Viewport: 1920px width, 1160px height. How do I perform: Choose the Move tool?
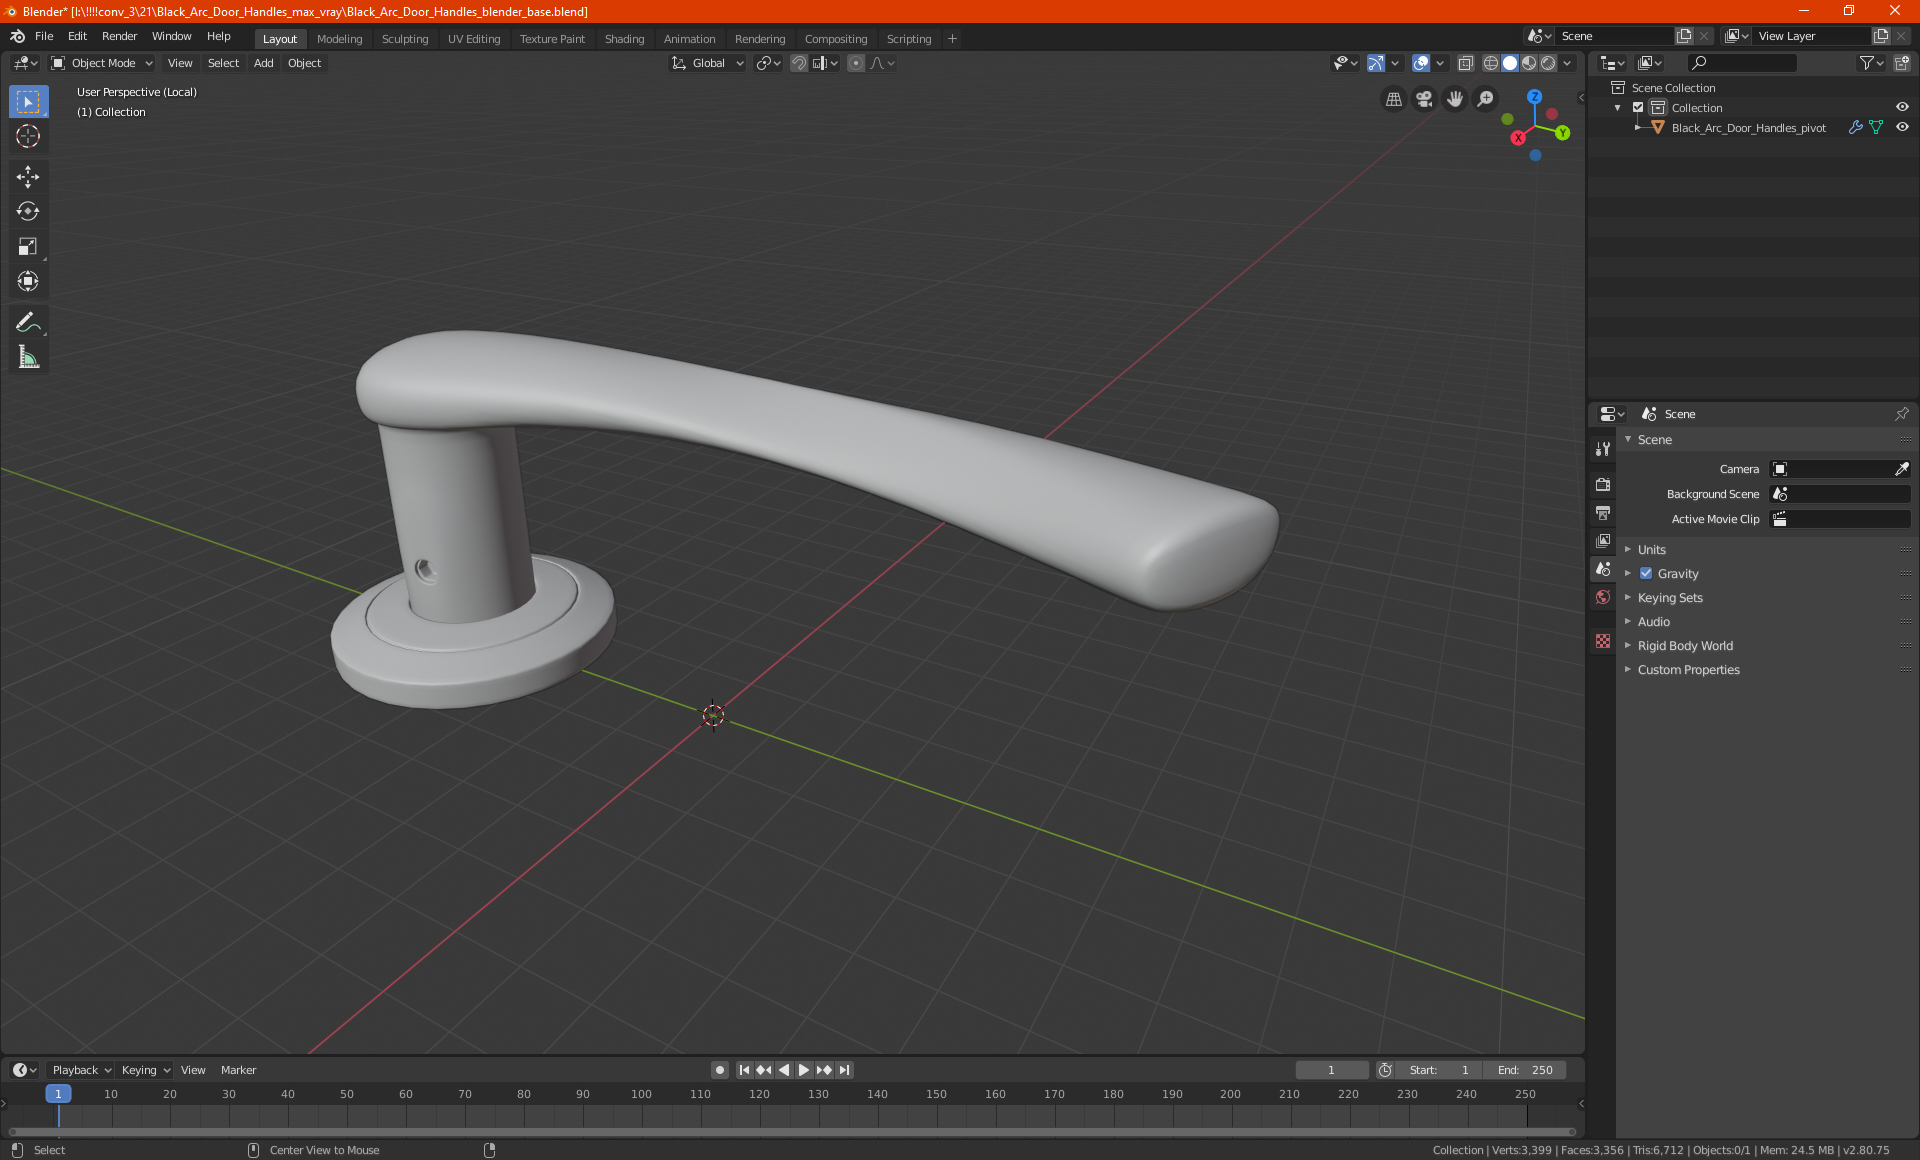coord(28,177)
